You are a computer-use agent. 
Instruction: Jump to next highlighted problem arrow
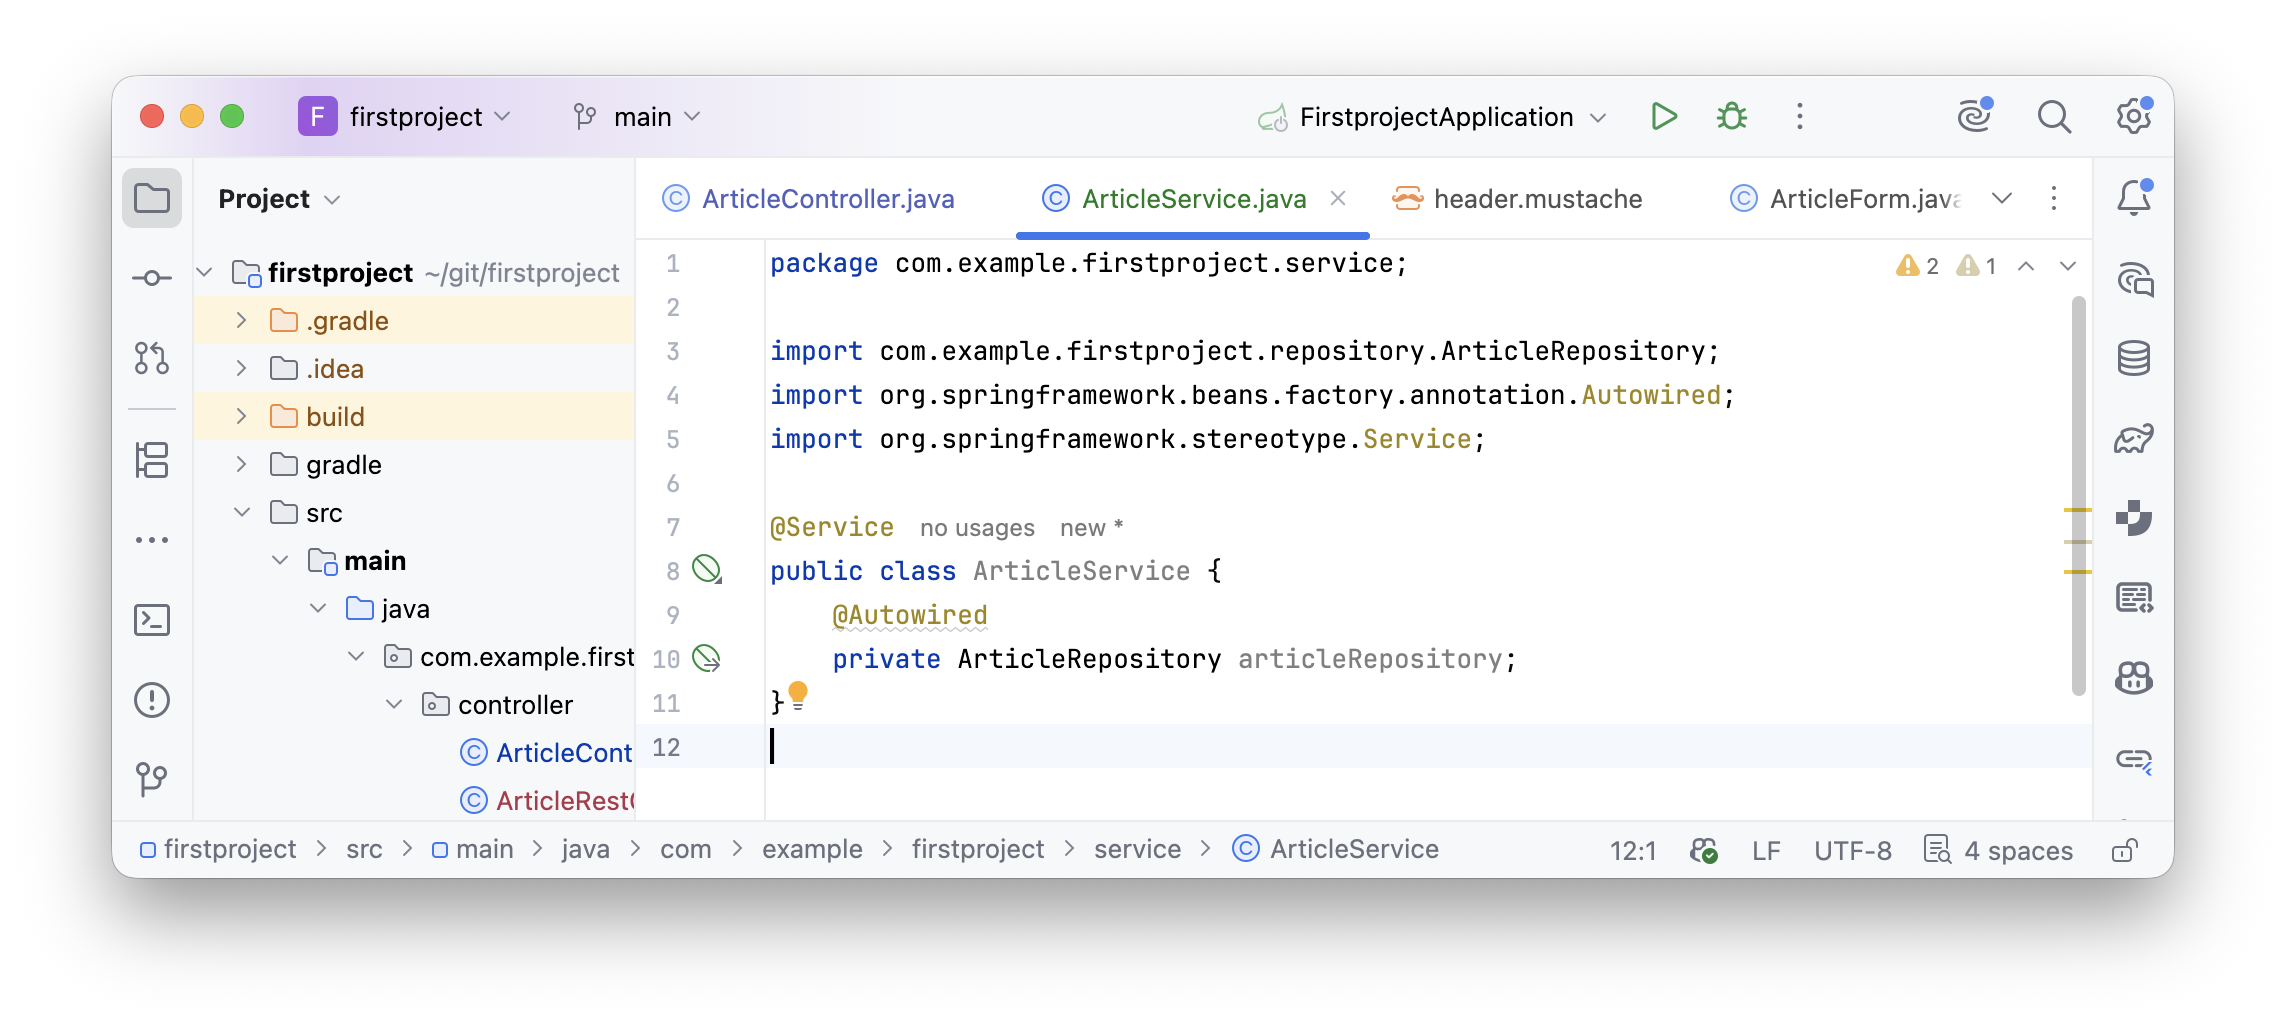[x=2068, y=266]
